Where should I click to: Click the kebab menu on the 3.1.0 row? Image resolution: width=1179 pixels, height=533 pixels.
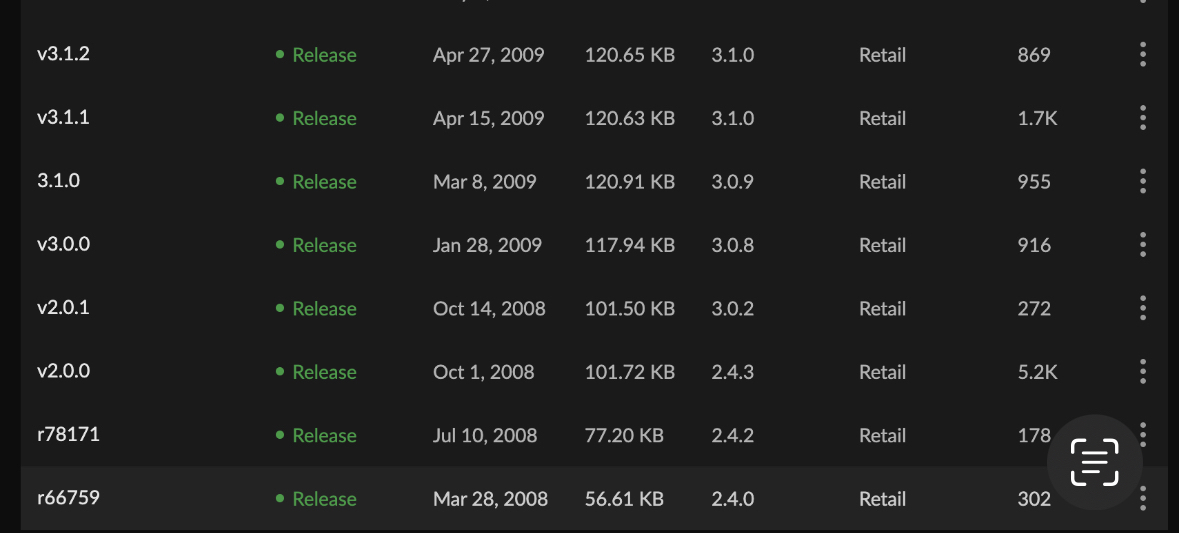(x=1142, y=182)
